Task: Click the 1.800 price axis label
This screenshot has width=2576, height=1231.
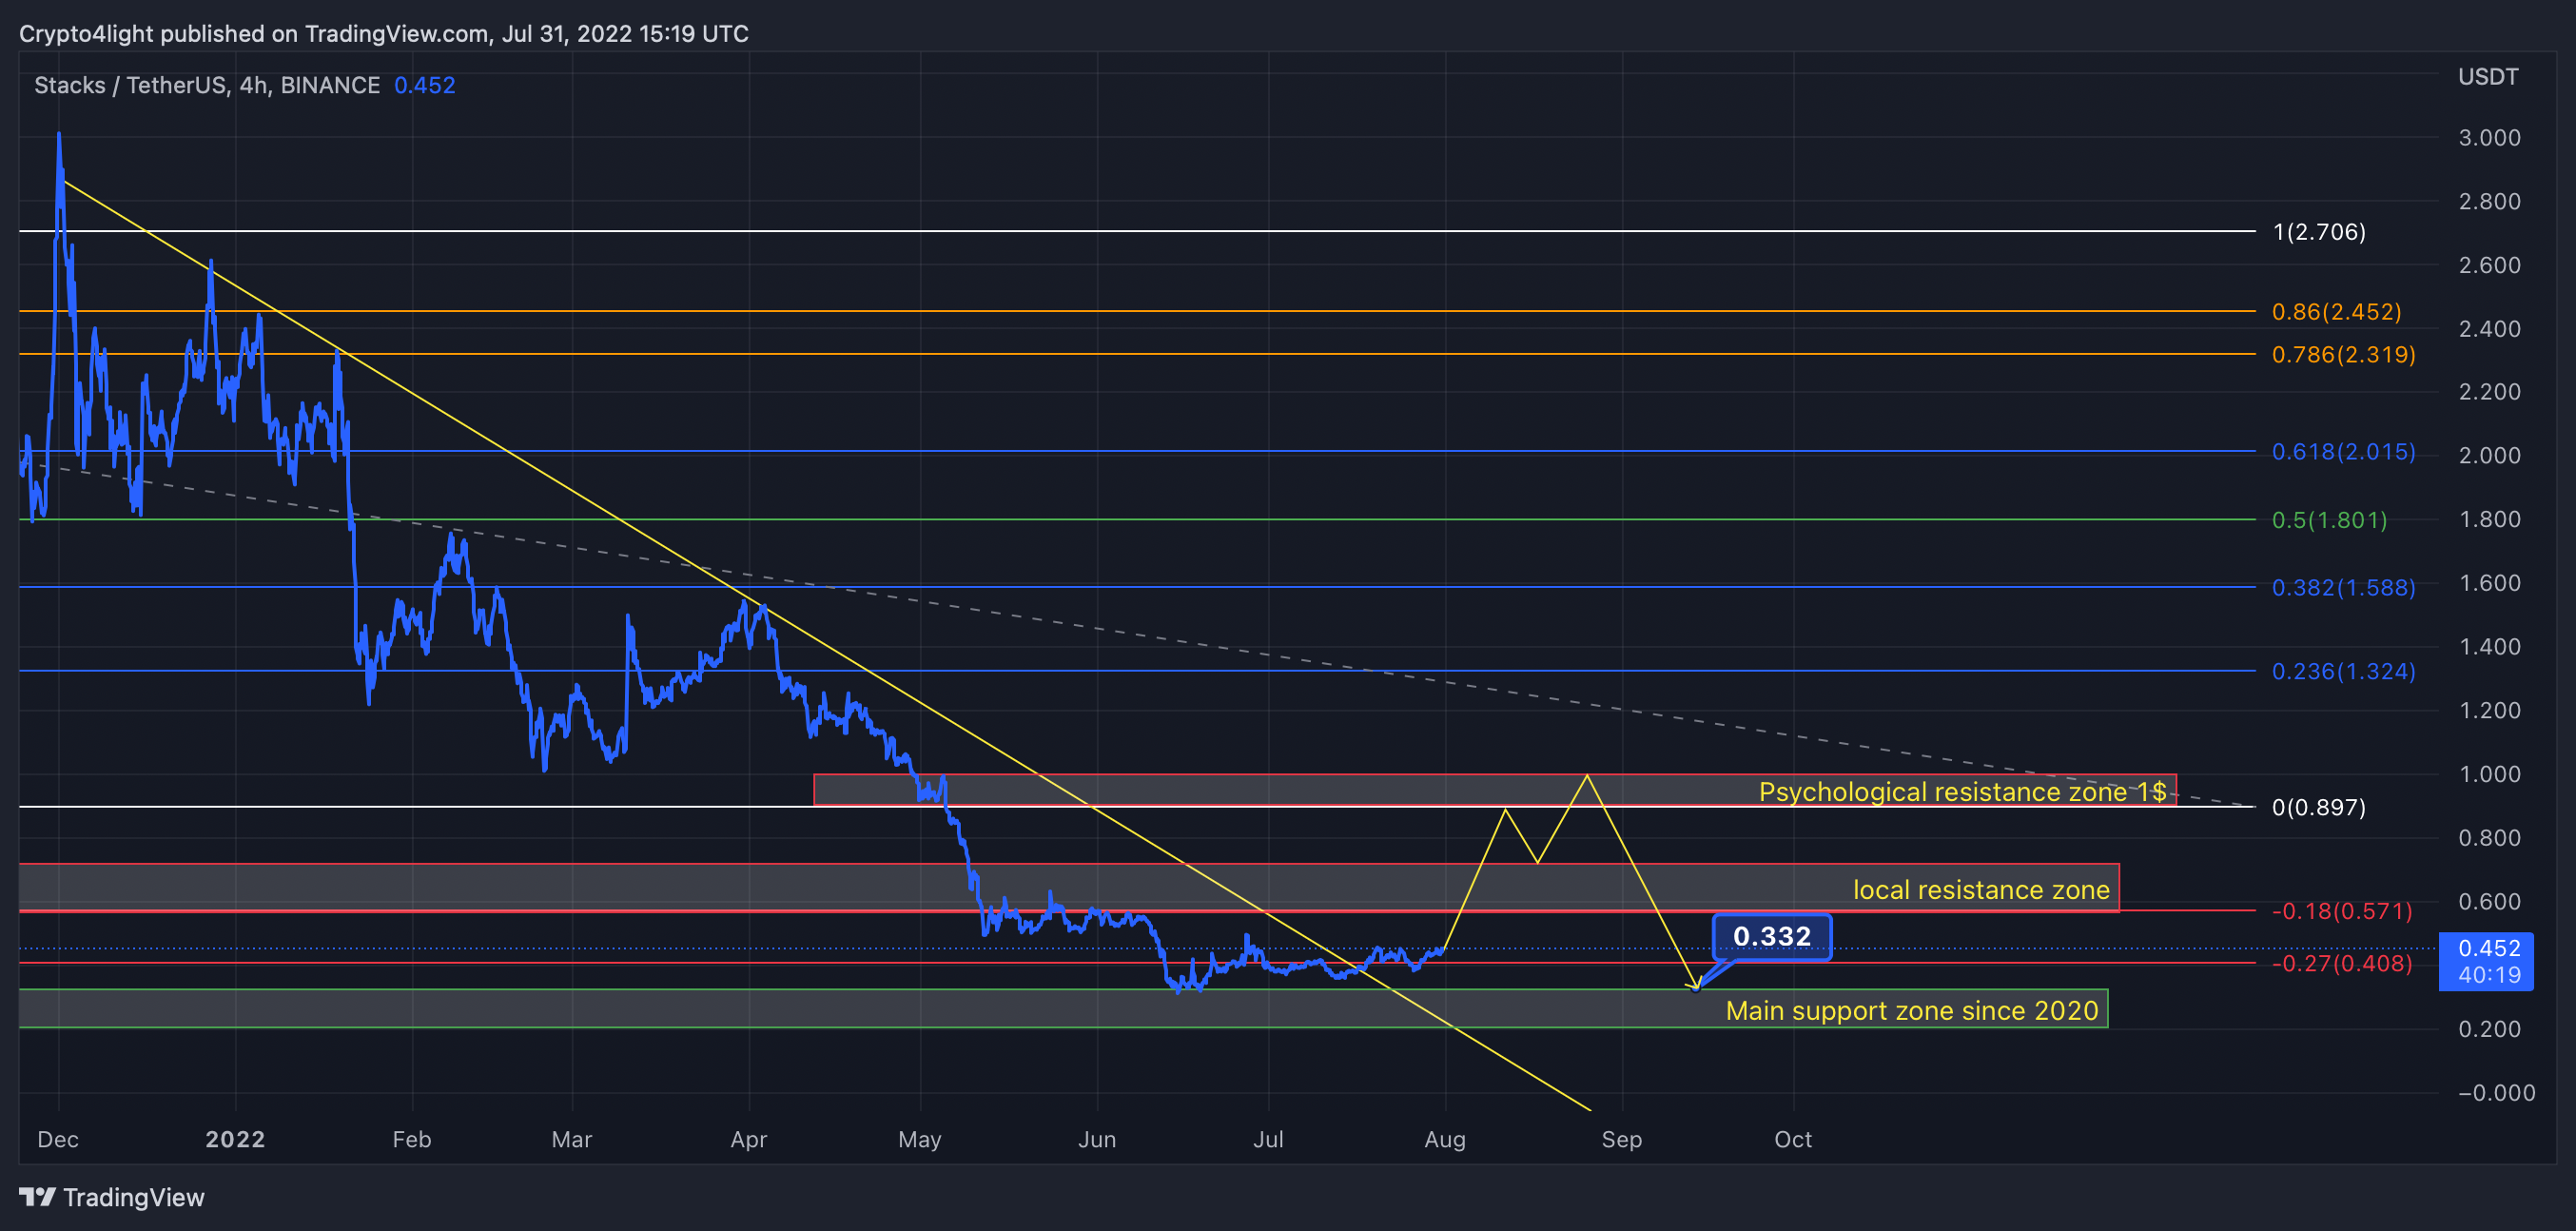Action: click(2490, 520)
